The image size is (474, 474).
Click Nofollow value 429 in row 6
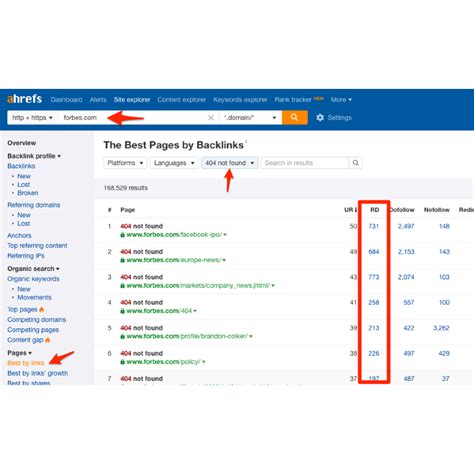[444, 353]
